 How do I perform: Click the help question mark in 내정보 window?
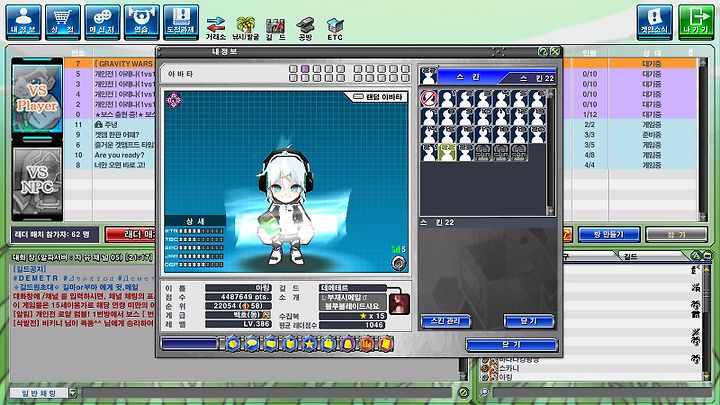coord(543,51)
